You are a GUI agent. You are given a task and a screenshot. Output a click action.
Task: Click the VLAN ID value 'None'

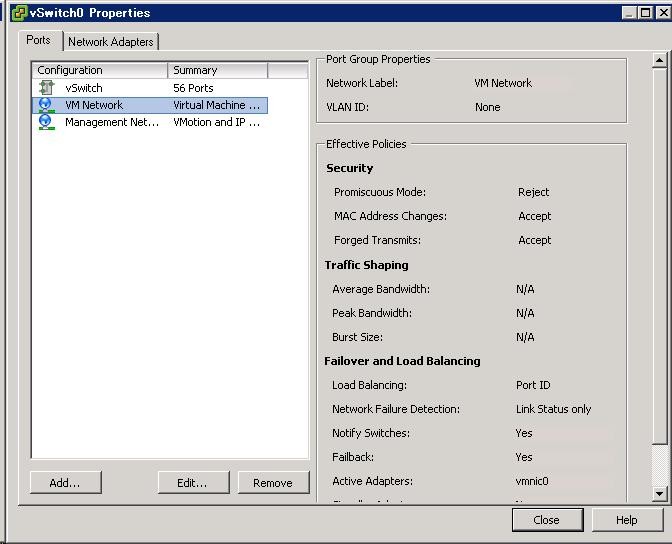tap(488, 107)
